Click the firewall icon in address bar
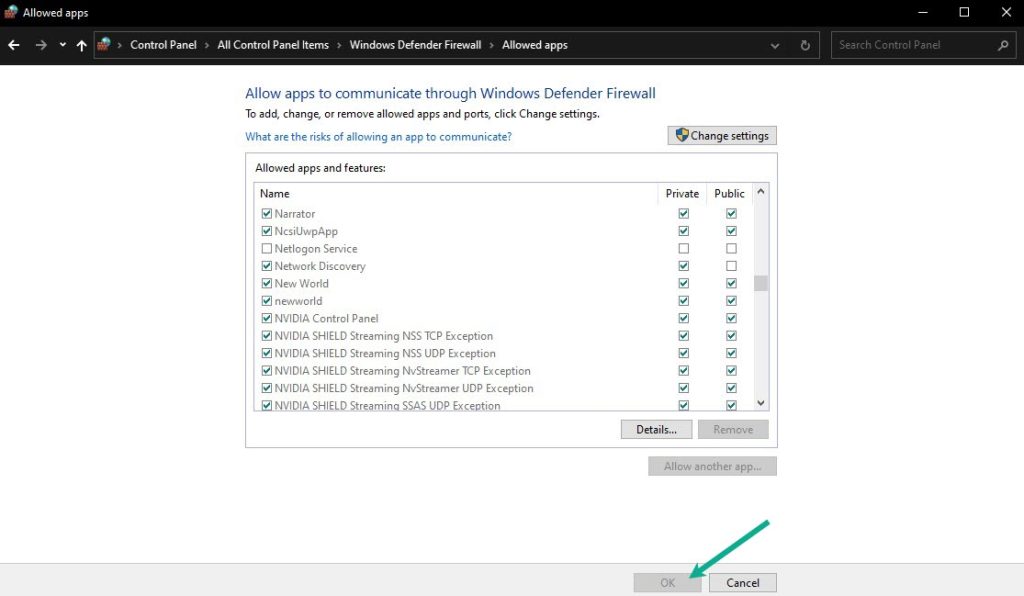Screen dimensions: 1024x596 click(x=104, y=44)
